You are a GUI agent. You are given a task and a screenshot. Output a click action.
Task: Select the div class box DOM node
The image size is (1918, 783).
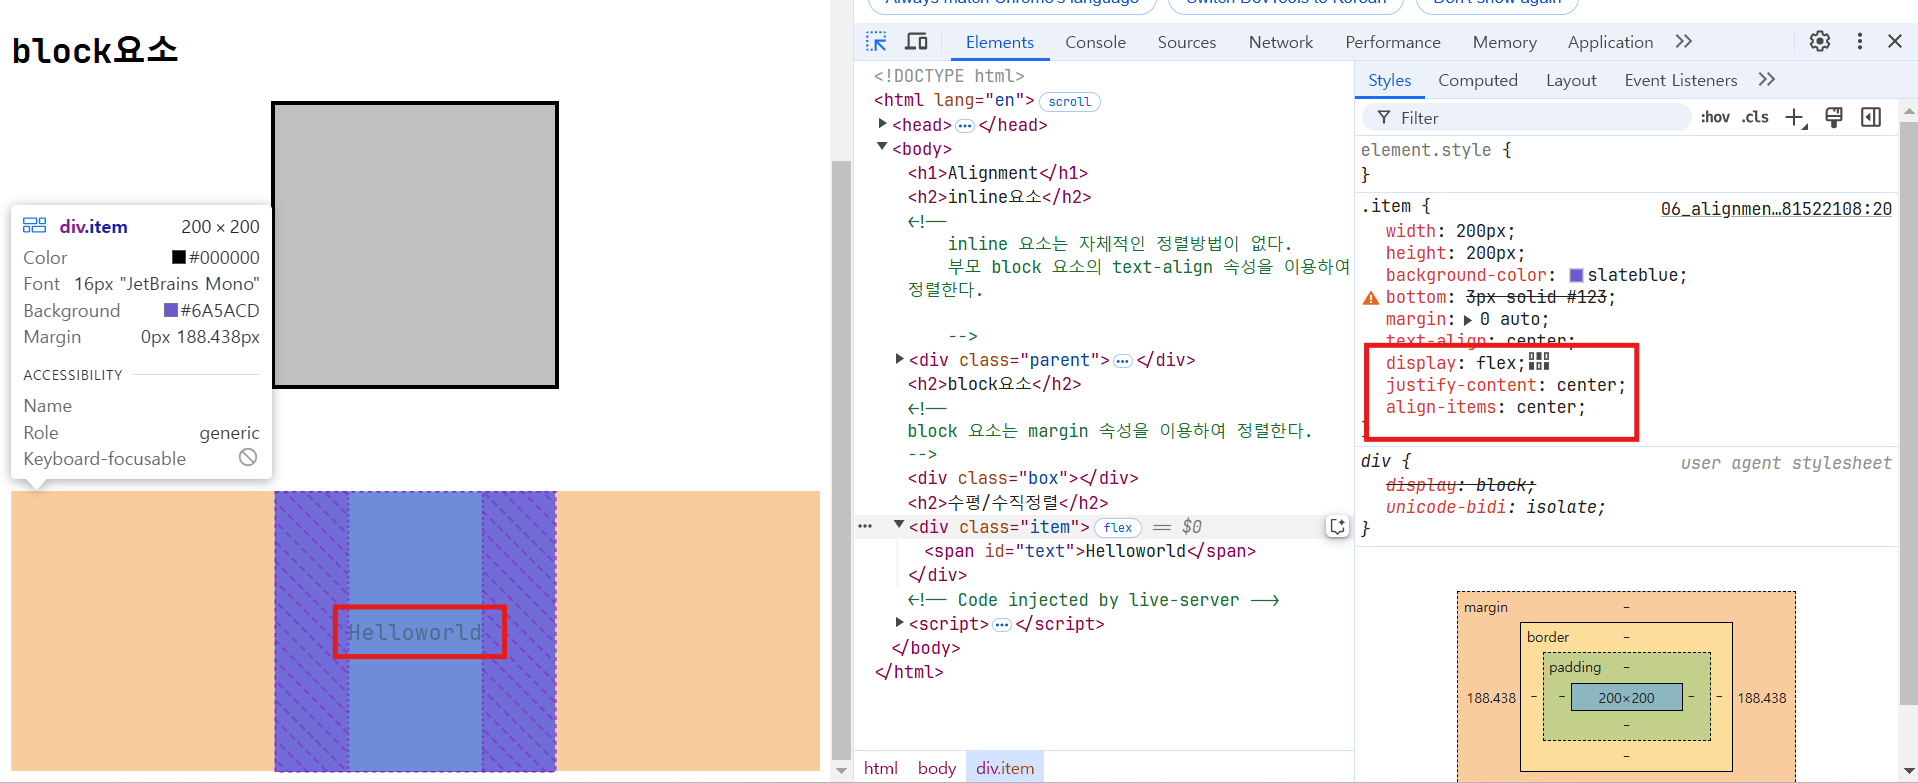pyautogui.click(x=1023, y=478)
